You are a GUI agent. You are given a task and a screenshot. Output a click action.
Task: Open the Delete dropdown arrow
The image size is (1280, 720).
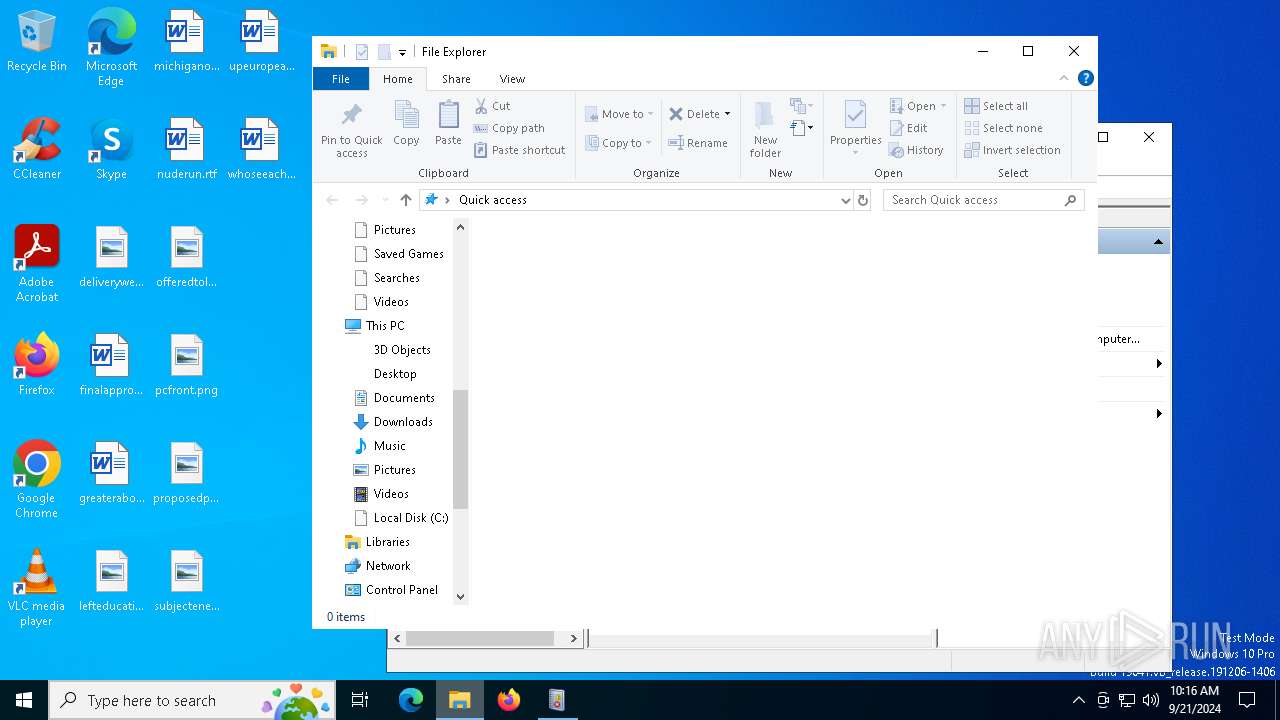coord(727,114)
